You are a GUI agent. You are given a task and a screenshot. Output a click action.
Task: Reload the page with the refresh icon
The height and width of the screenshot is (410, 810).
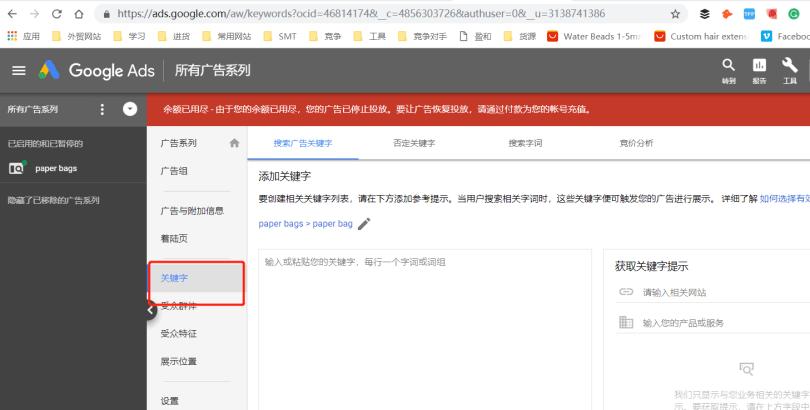click(56, 14)
